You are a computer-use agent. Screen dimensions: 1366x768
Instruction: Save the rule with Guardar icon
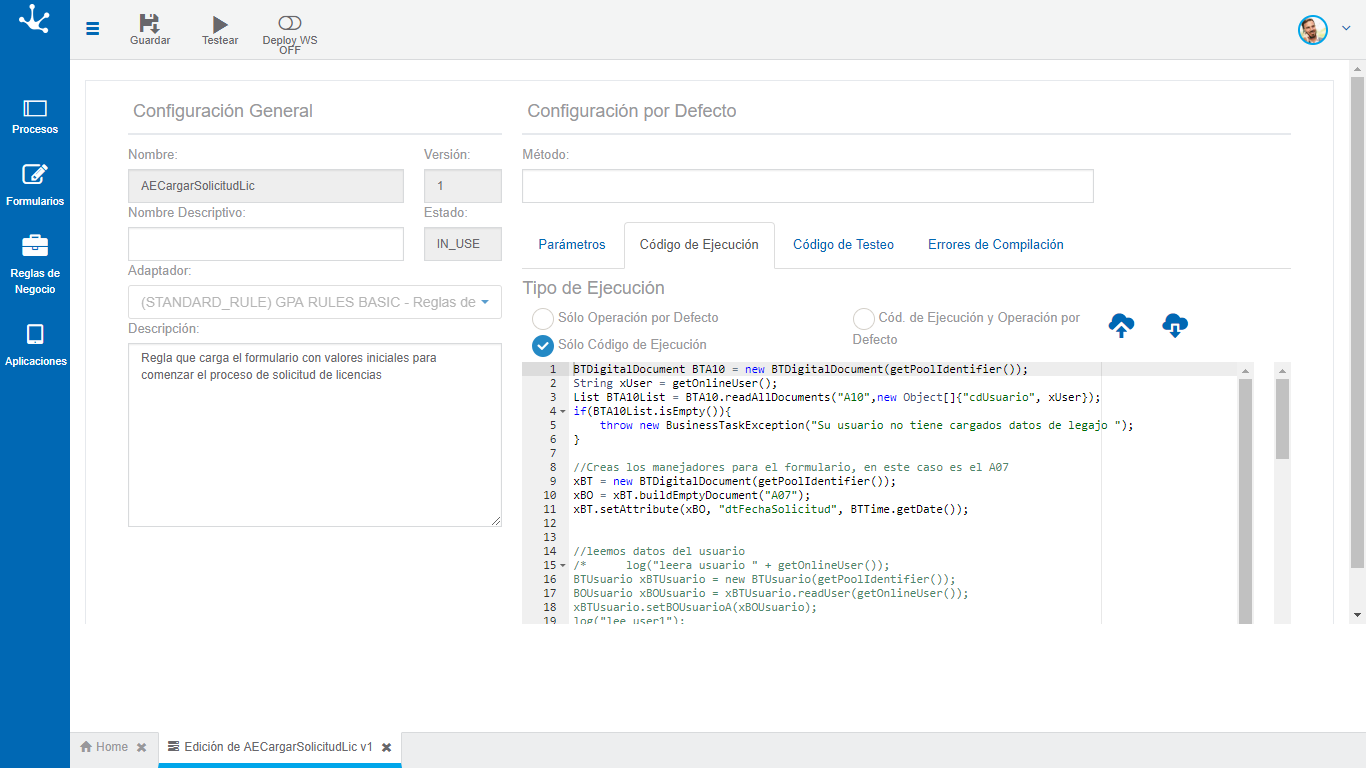(150, 23)
